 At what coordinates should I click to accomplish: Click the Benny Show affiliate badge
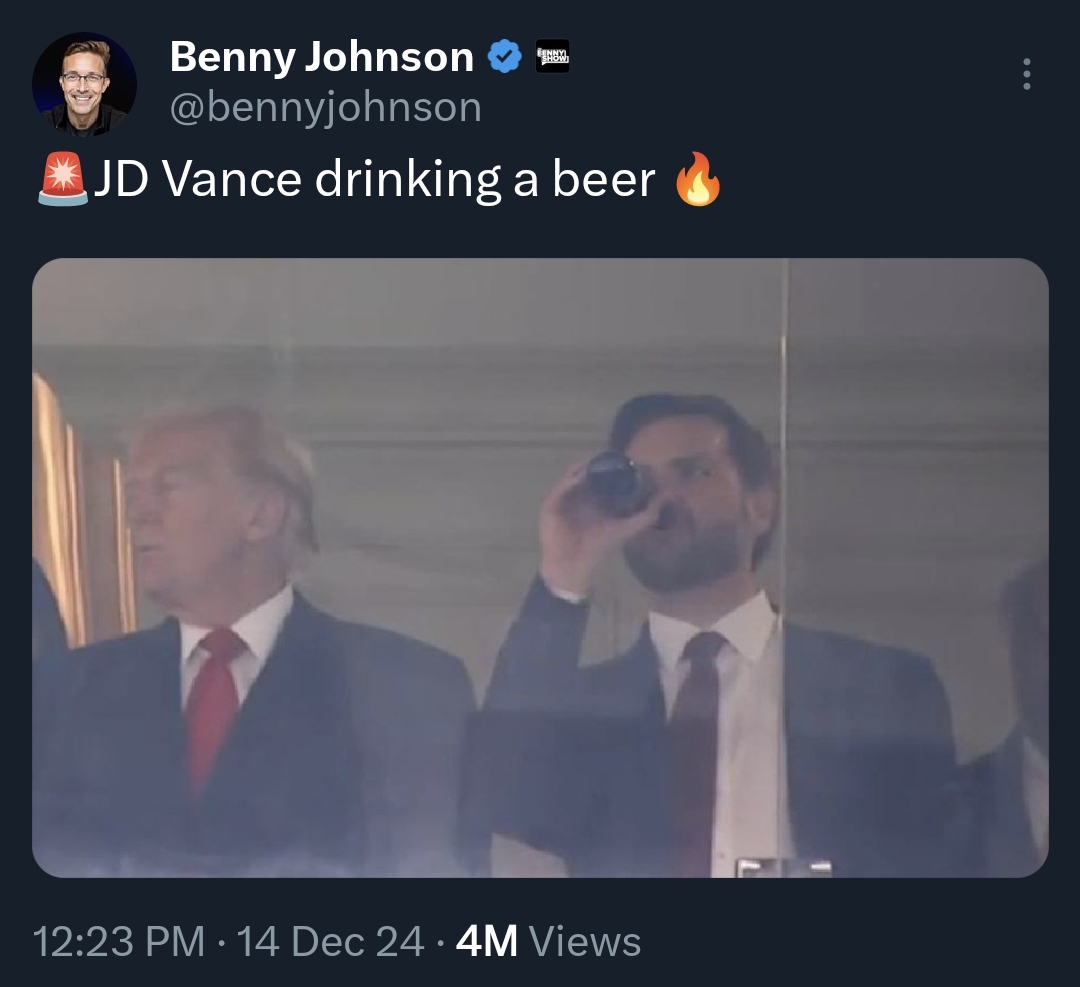pyautogui.click(x=552, y=56)
